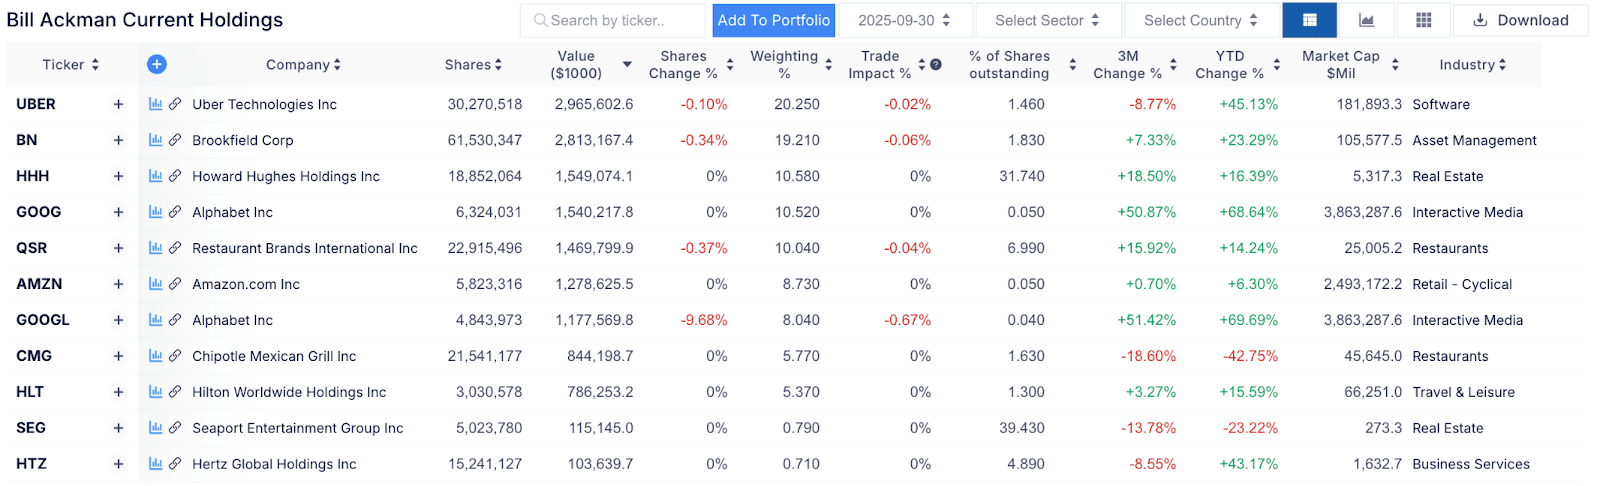Open the chart icon for Uber Technologies
Screen dimensions: 1600x486
coord(155,104)
